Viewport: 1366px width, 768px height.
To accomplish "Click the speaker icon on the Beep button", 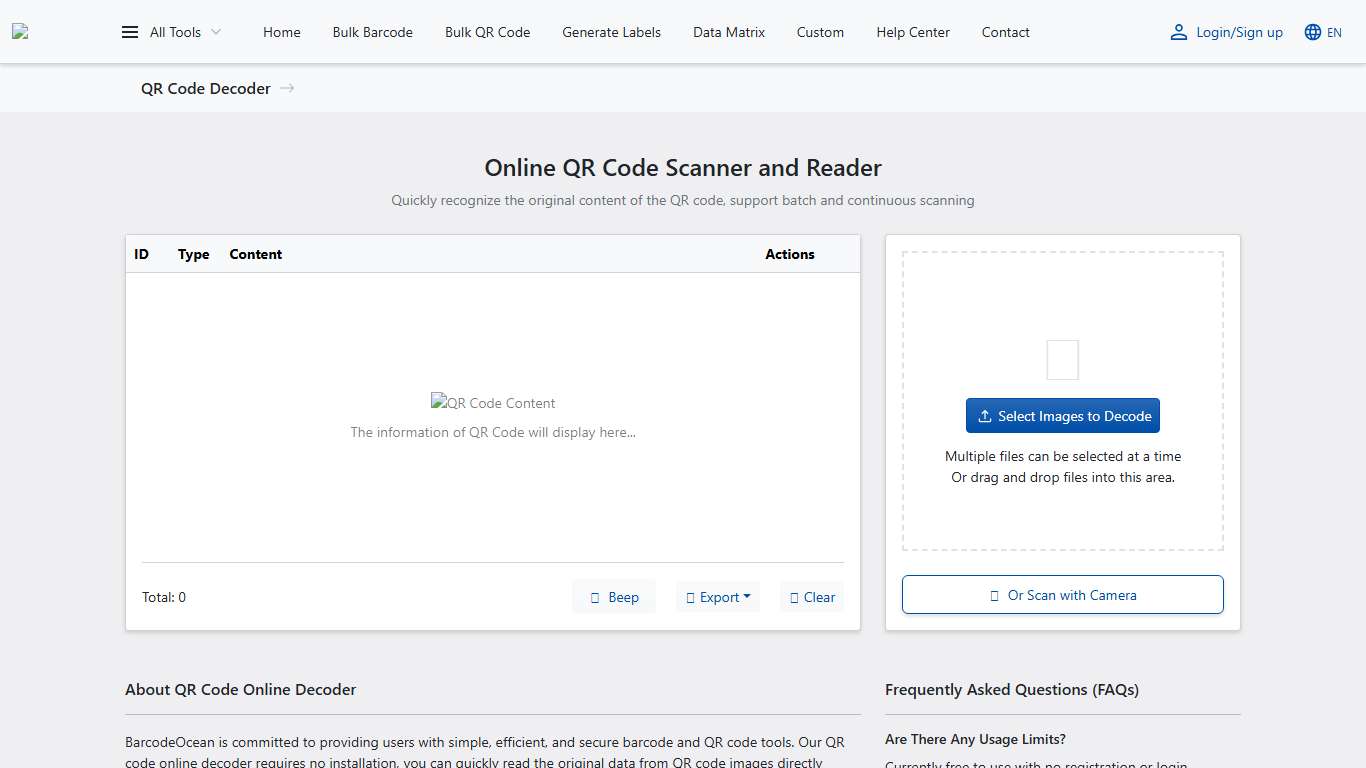I will point(596,596).
